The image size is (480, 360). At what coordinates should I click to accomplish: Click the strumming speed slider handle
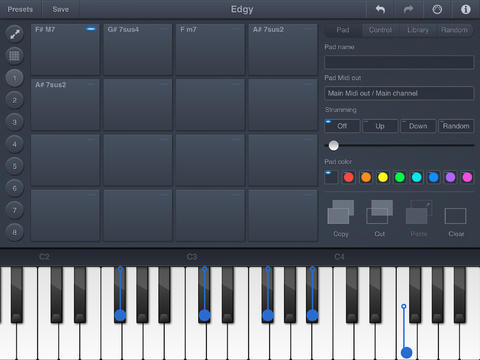point(333,145)
